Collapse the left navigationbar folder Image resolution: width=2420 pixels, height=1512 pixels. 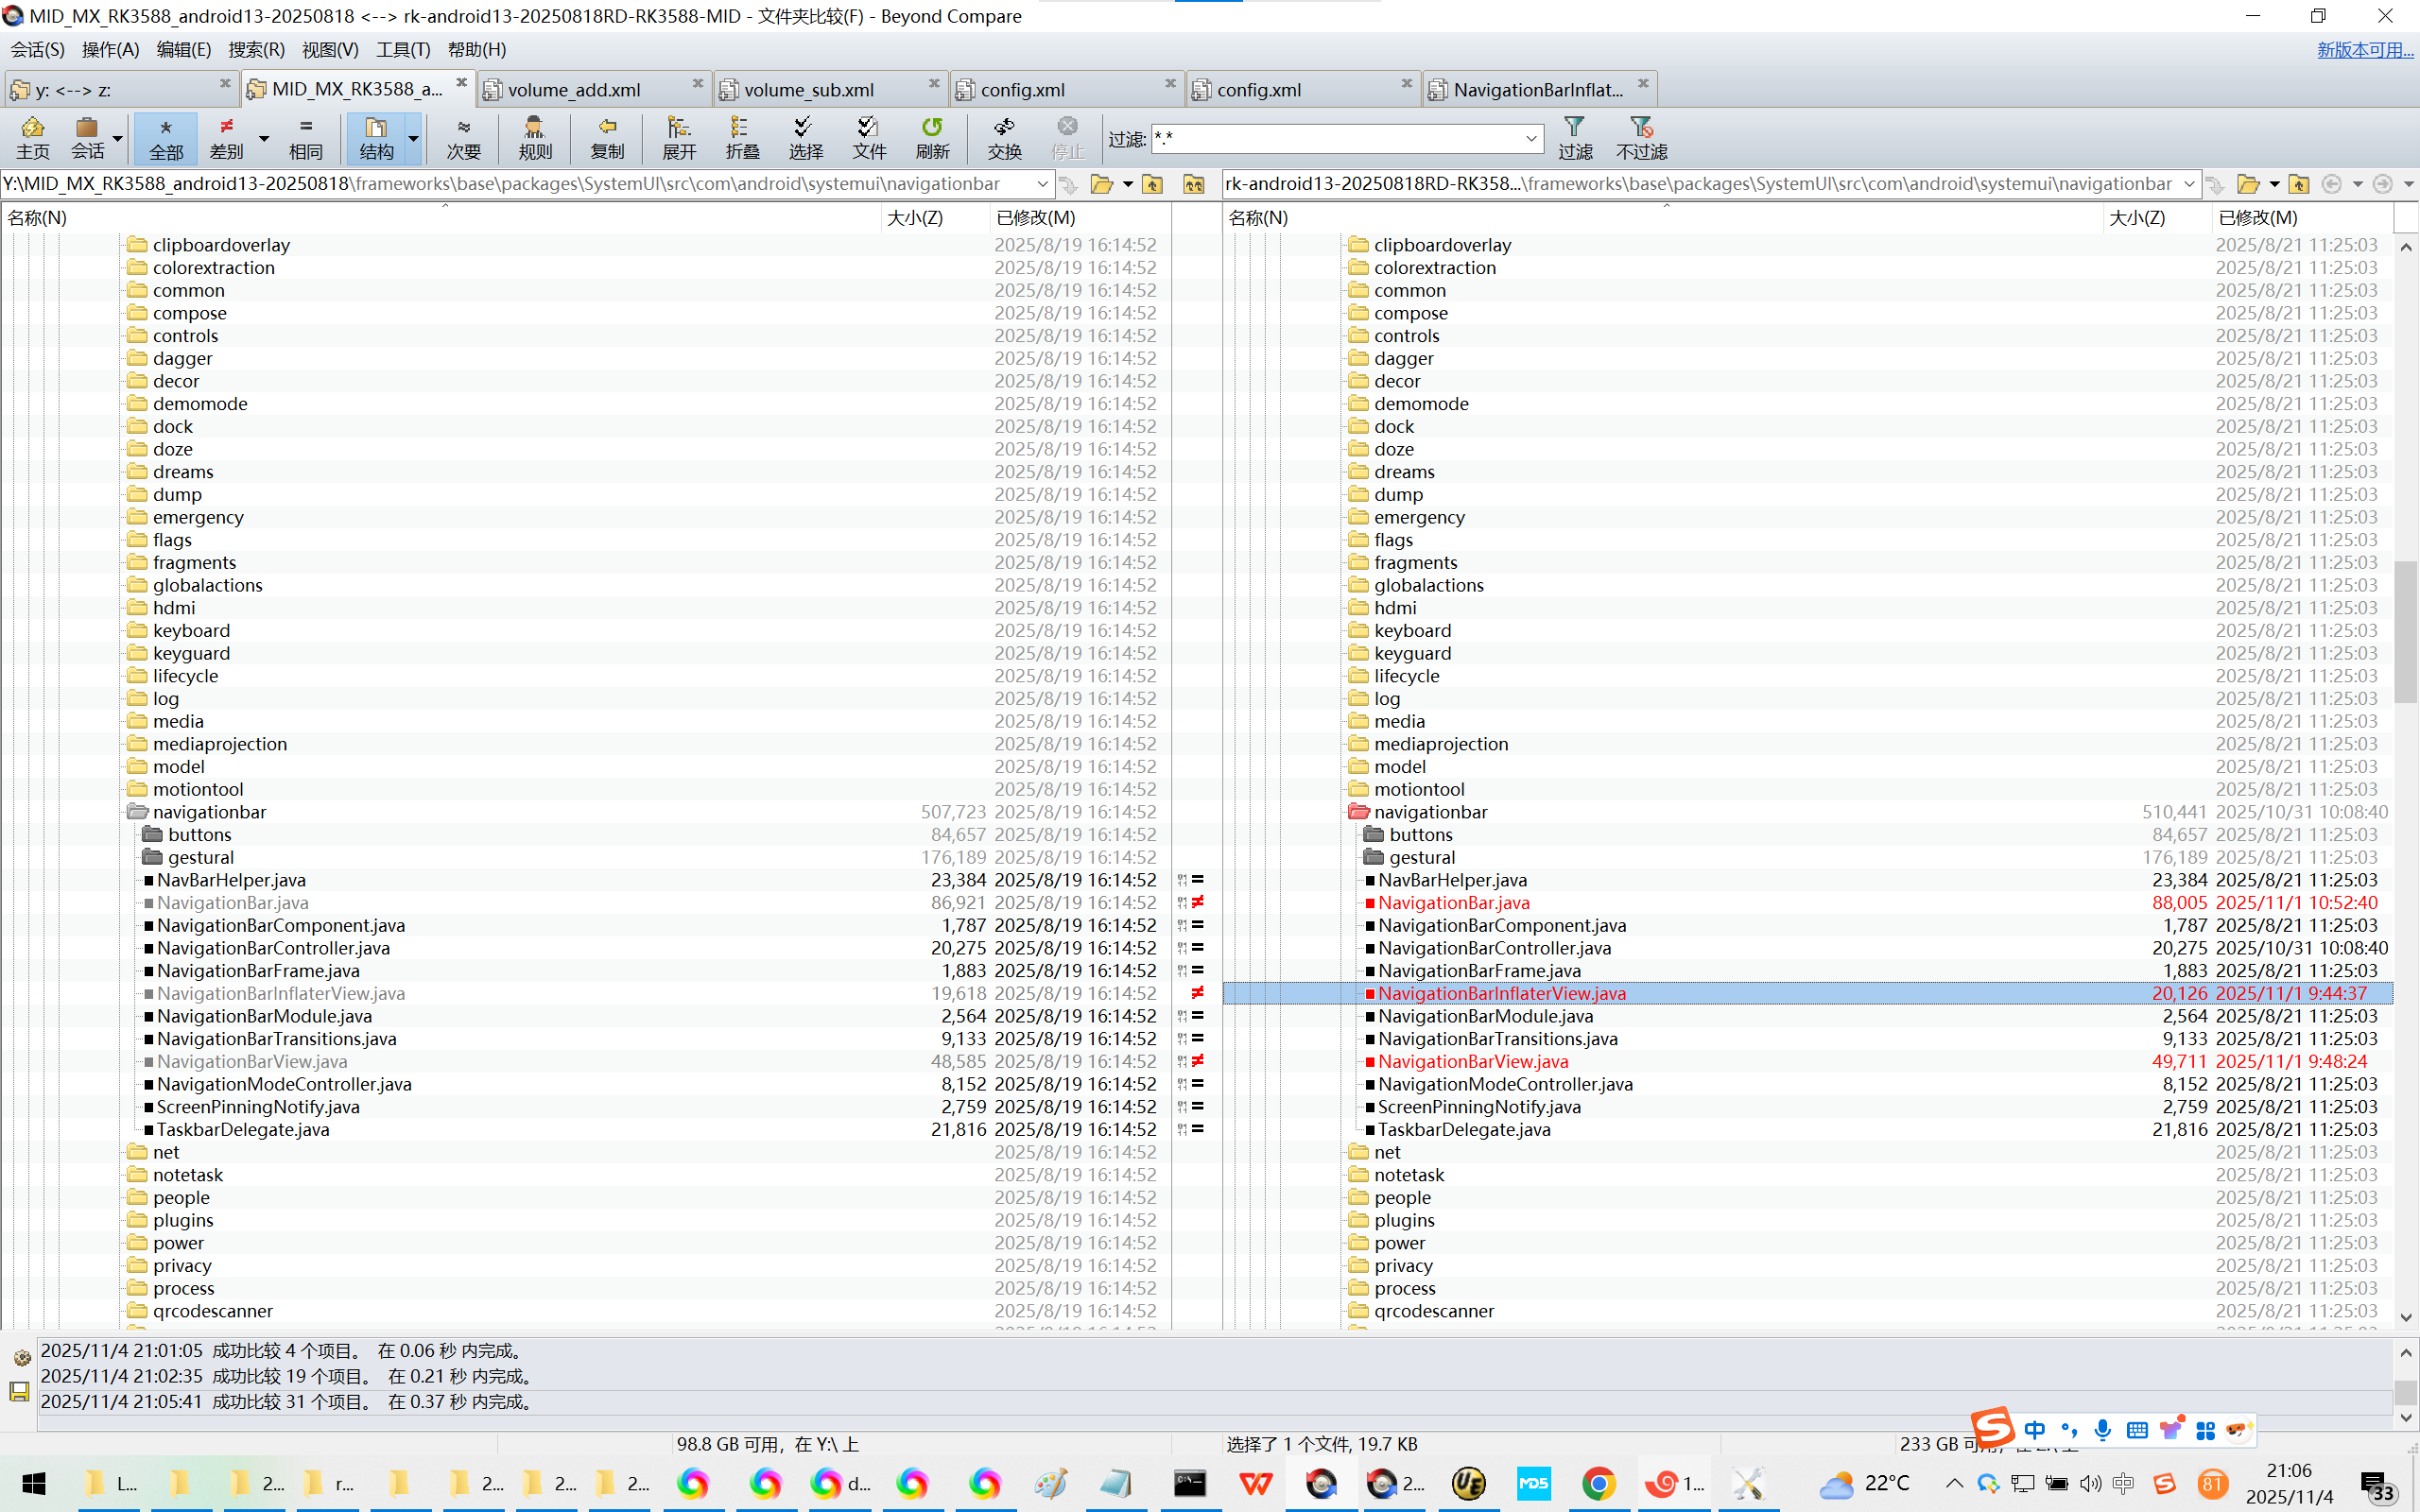click(x=138, y=812)
